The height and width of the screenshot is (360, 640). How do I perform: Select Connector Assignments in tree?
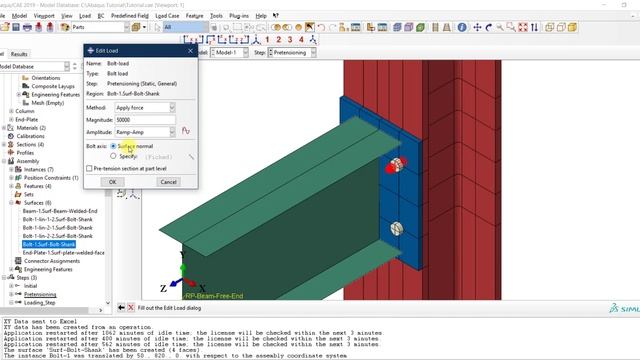point(52,261)
